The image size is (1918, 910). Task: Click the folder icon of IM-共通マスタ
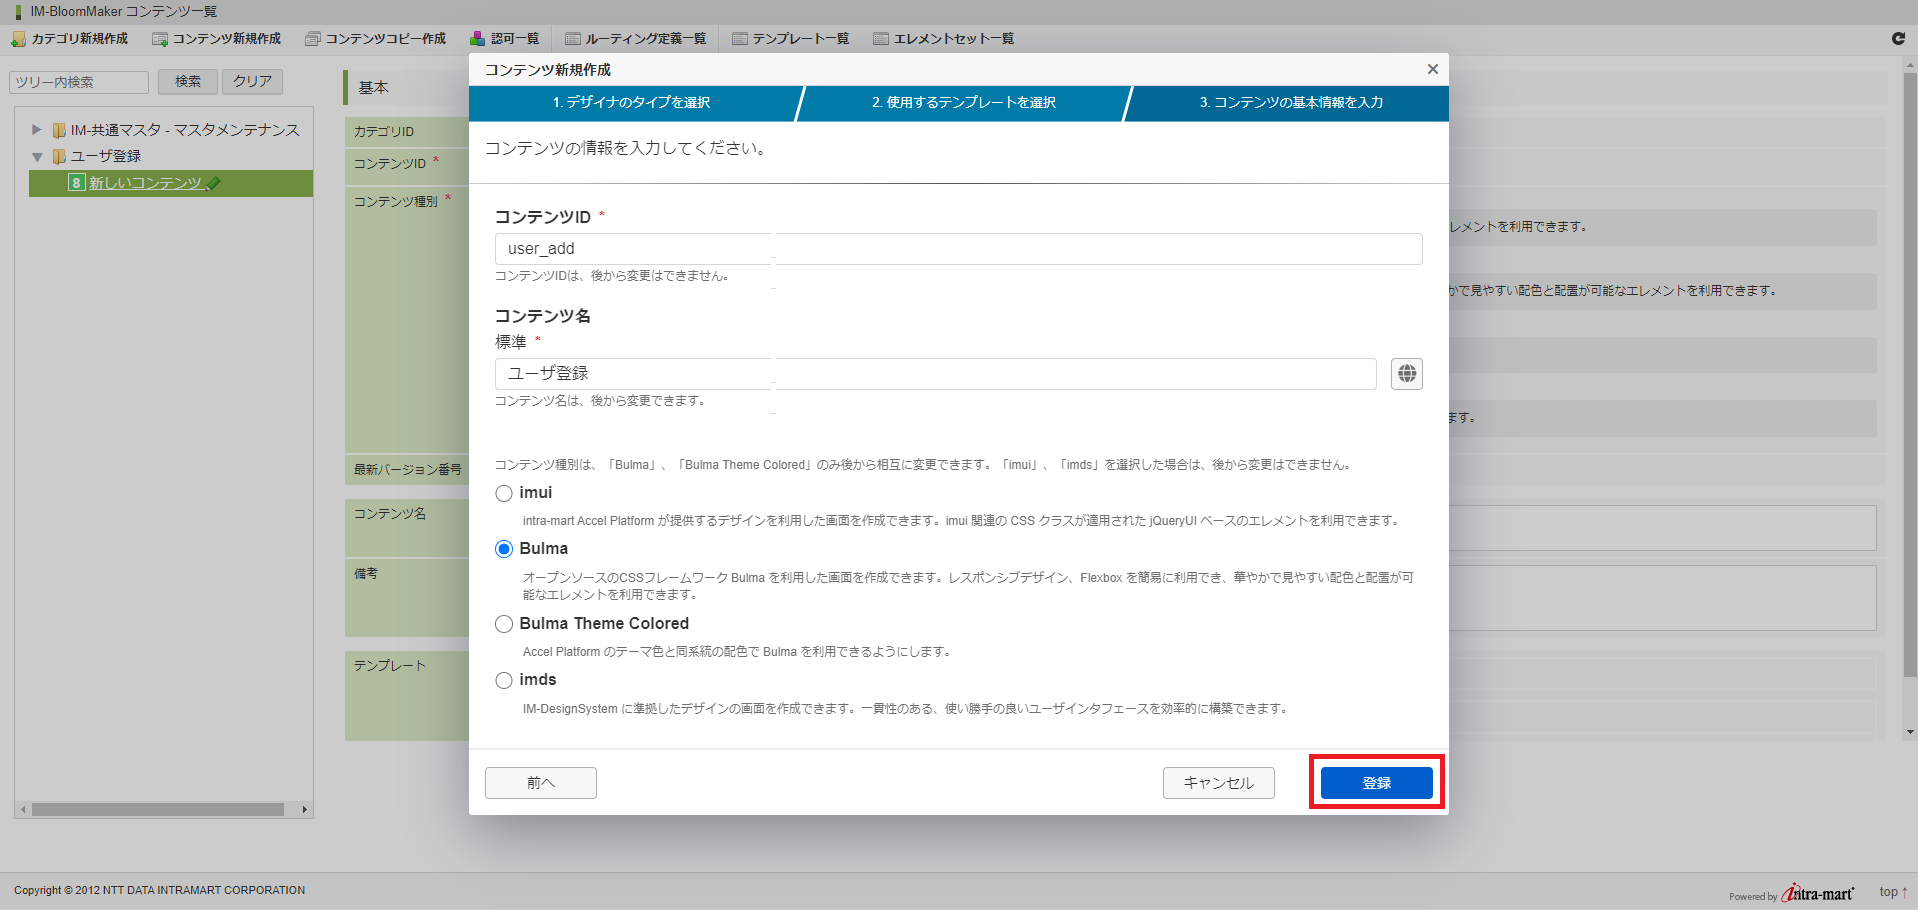(x=59, y=130)
